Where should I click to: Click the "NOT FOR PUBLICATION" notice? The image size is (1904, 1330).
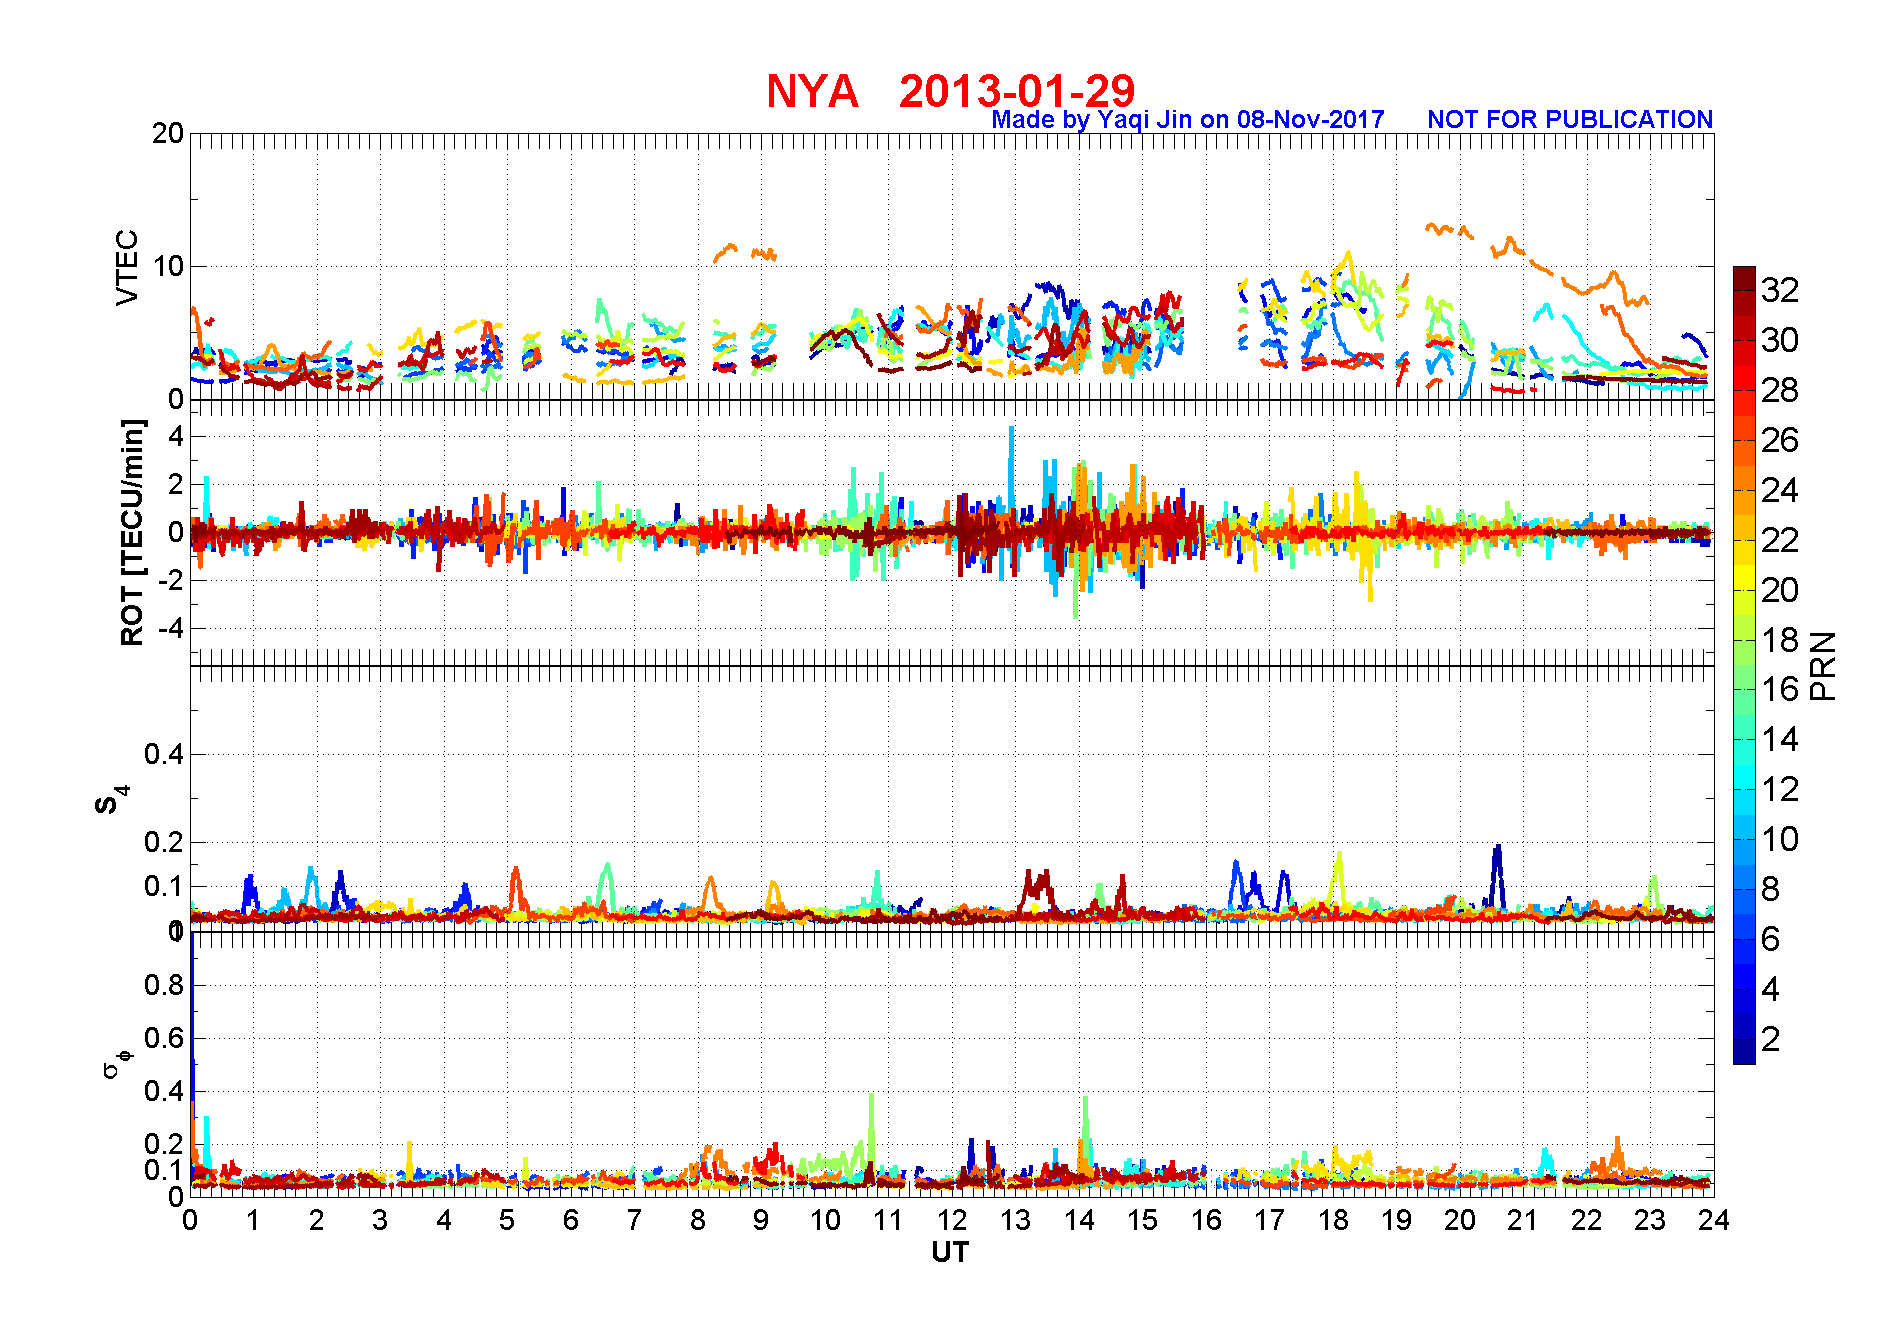coord(1570,120)
